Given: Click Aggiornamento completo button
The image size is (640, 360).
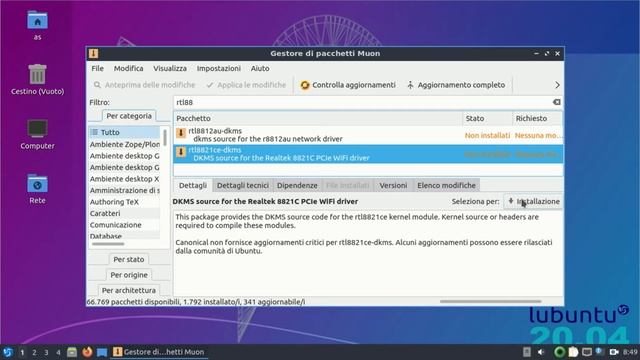Looking at the screenshot, I should point(456,85).
